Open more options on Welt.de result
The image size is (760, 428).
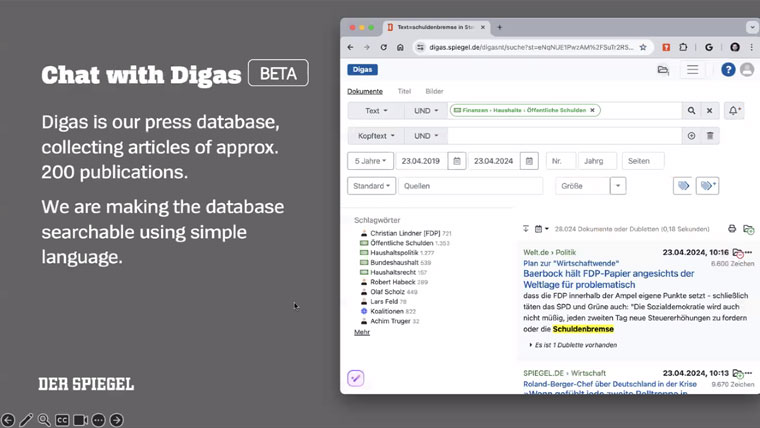click(x=749, y=252)
